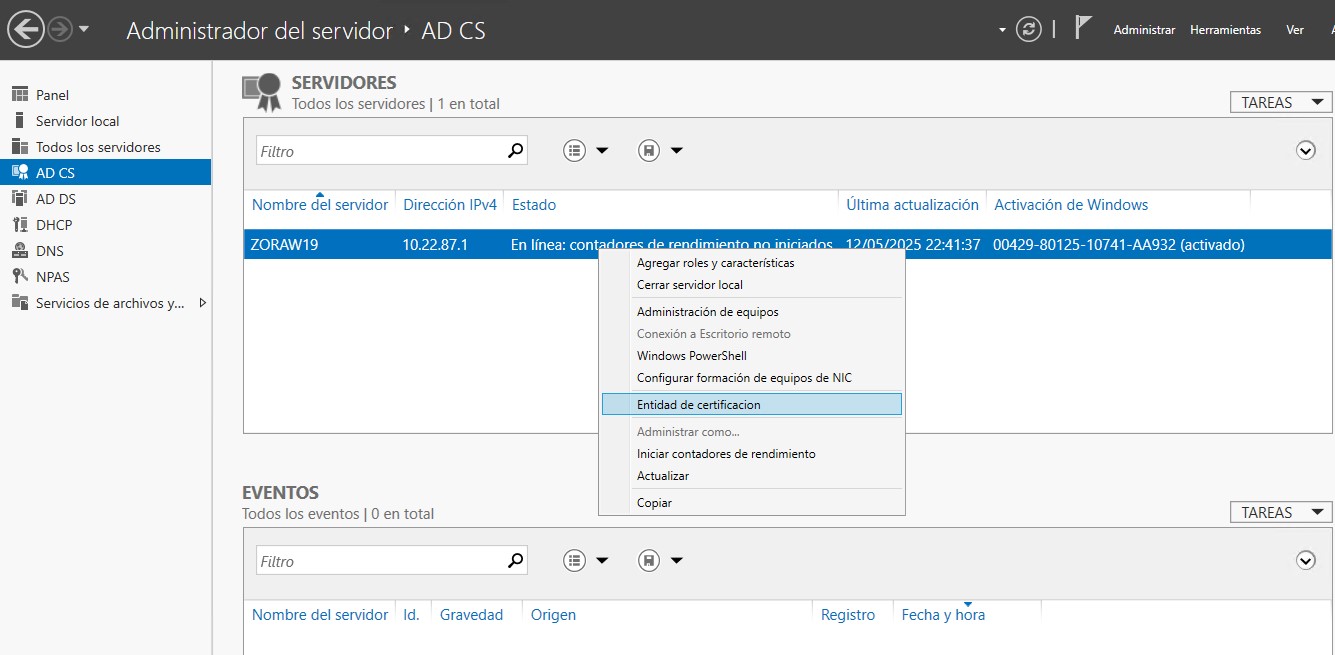Viewport: 1335px width, 655px height.
Task: Click the Eventos filter text box
Action: pos(381,561)
